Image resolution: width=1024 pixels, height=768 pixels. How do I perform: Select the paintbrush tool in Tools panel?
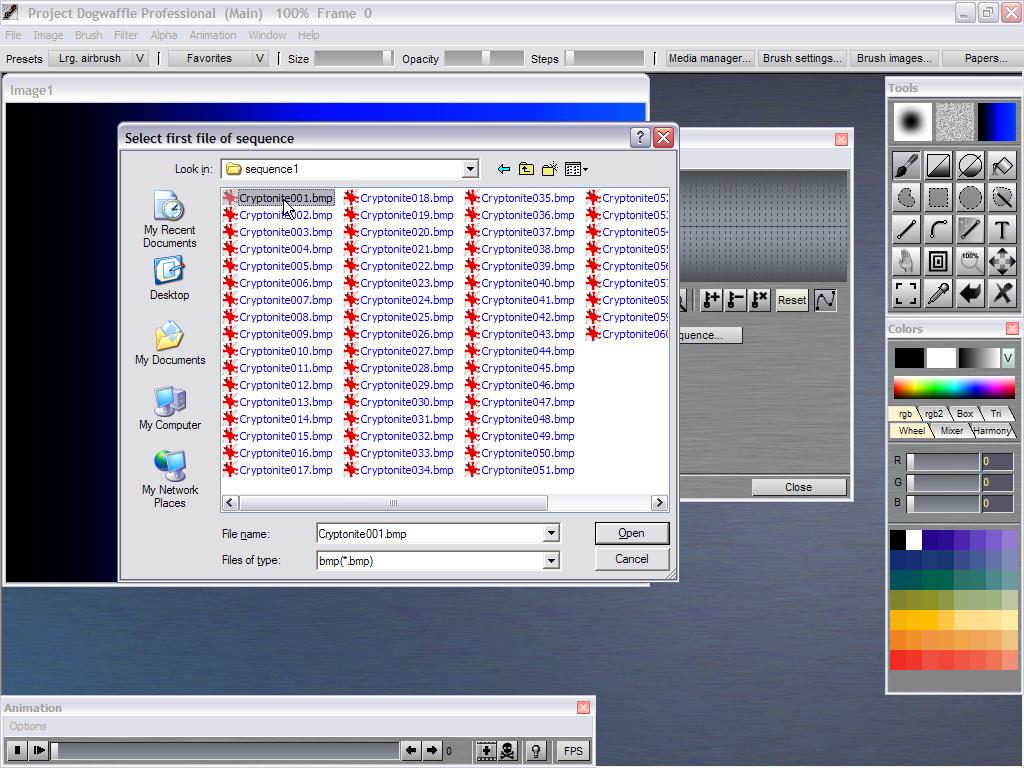tap(906, 166)
